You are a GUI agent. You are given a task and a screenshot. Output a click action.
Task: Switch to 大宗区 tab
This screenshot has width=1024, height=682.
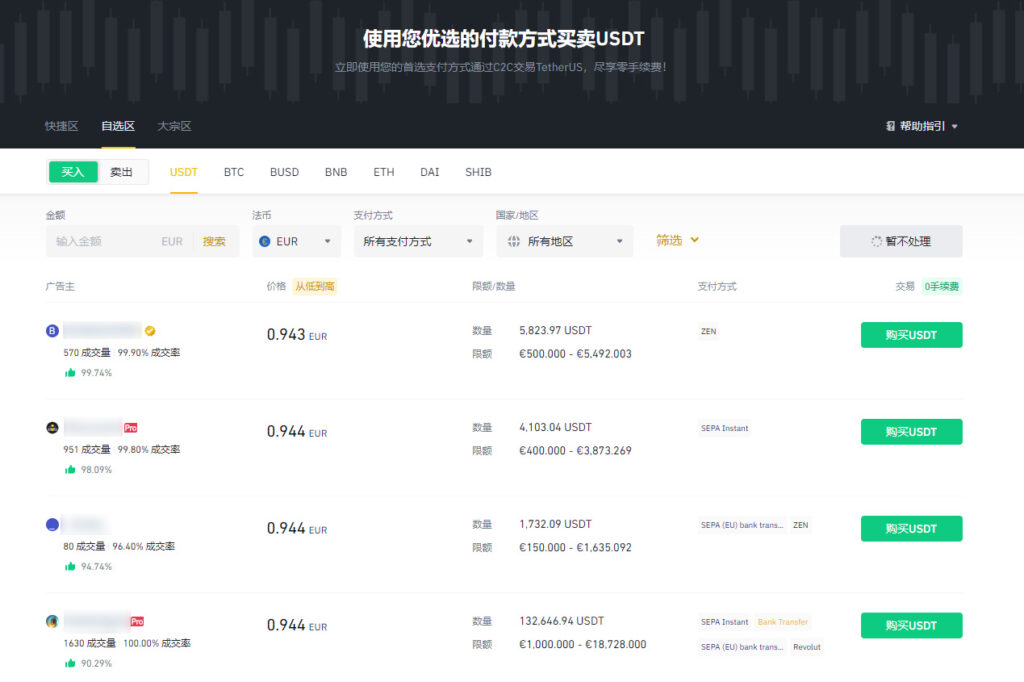point(174,126)
